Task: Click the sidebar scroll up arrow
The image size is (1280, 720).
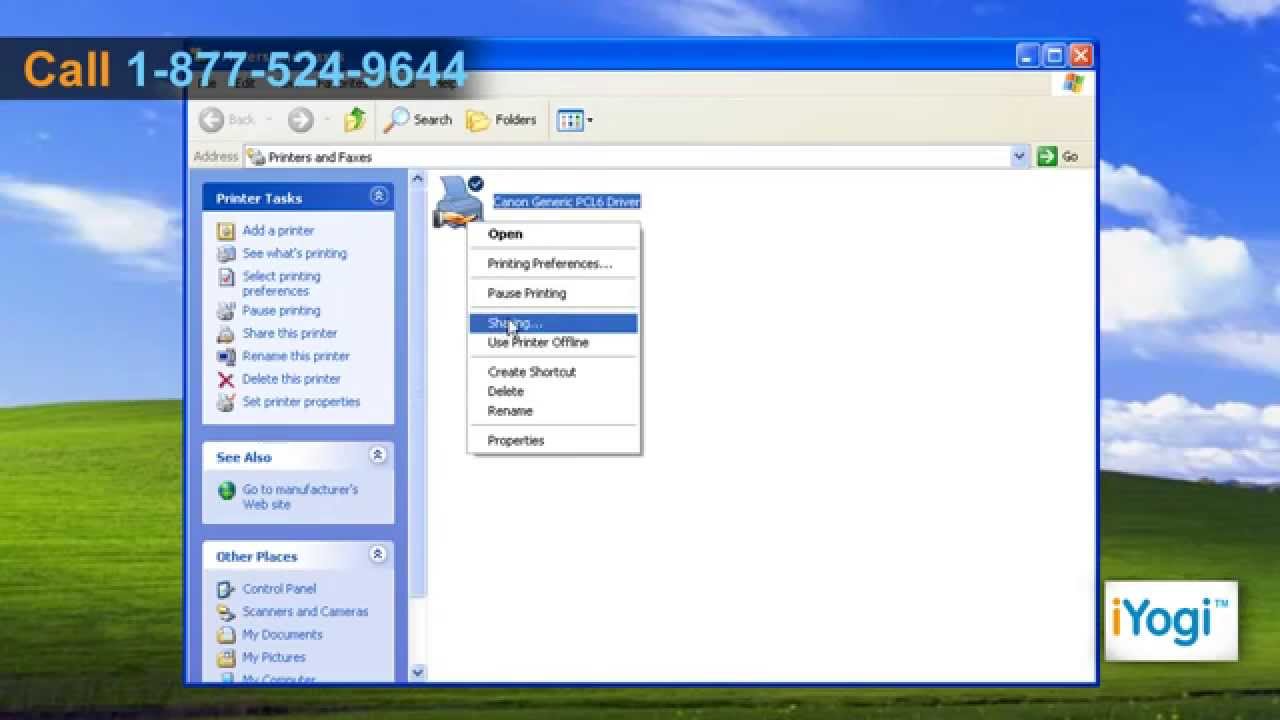Action: [418, 178]
